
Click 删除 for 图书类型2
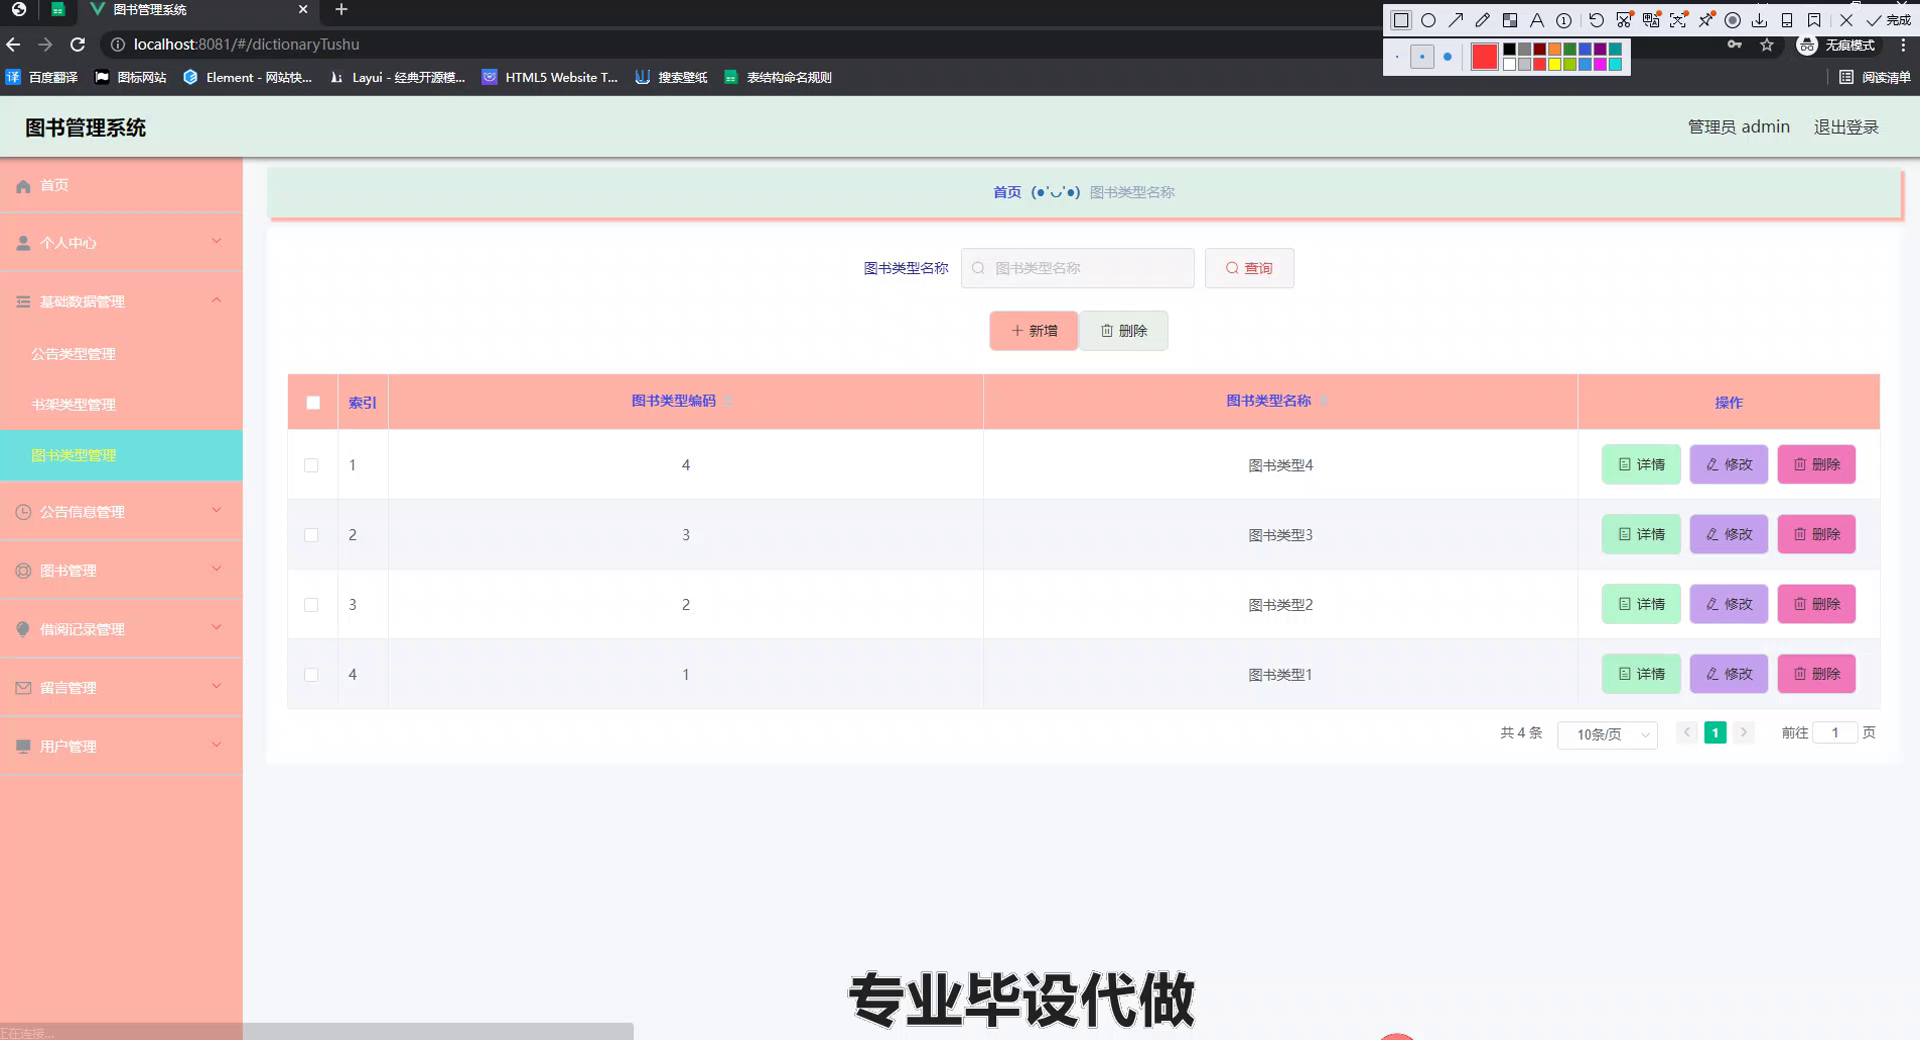click(1816, 604)
